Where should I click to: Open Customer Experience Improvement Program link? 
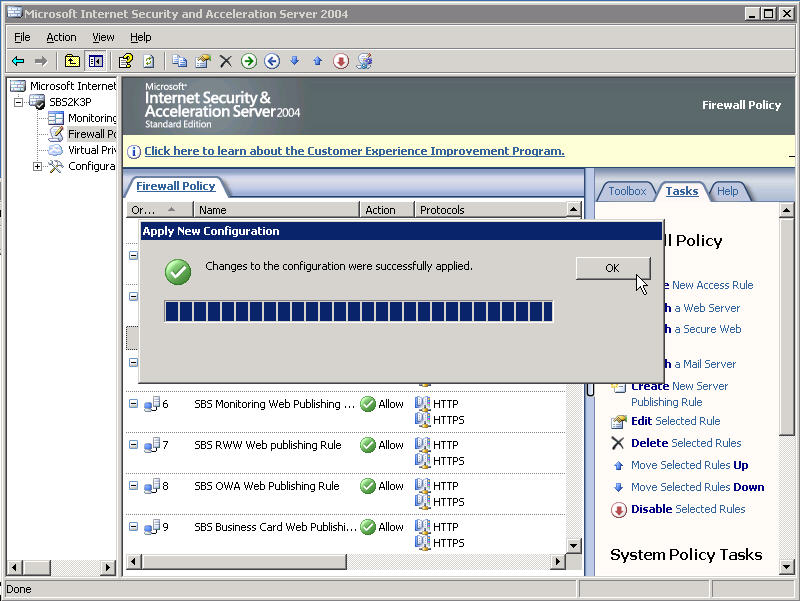coord(354,151)
